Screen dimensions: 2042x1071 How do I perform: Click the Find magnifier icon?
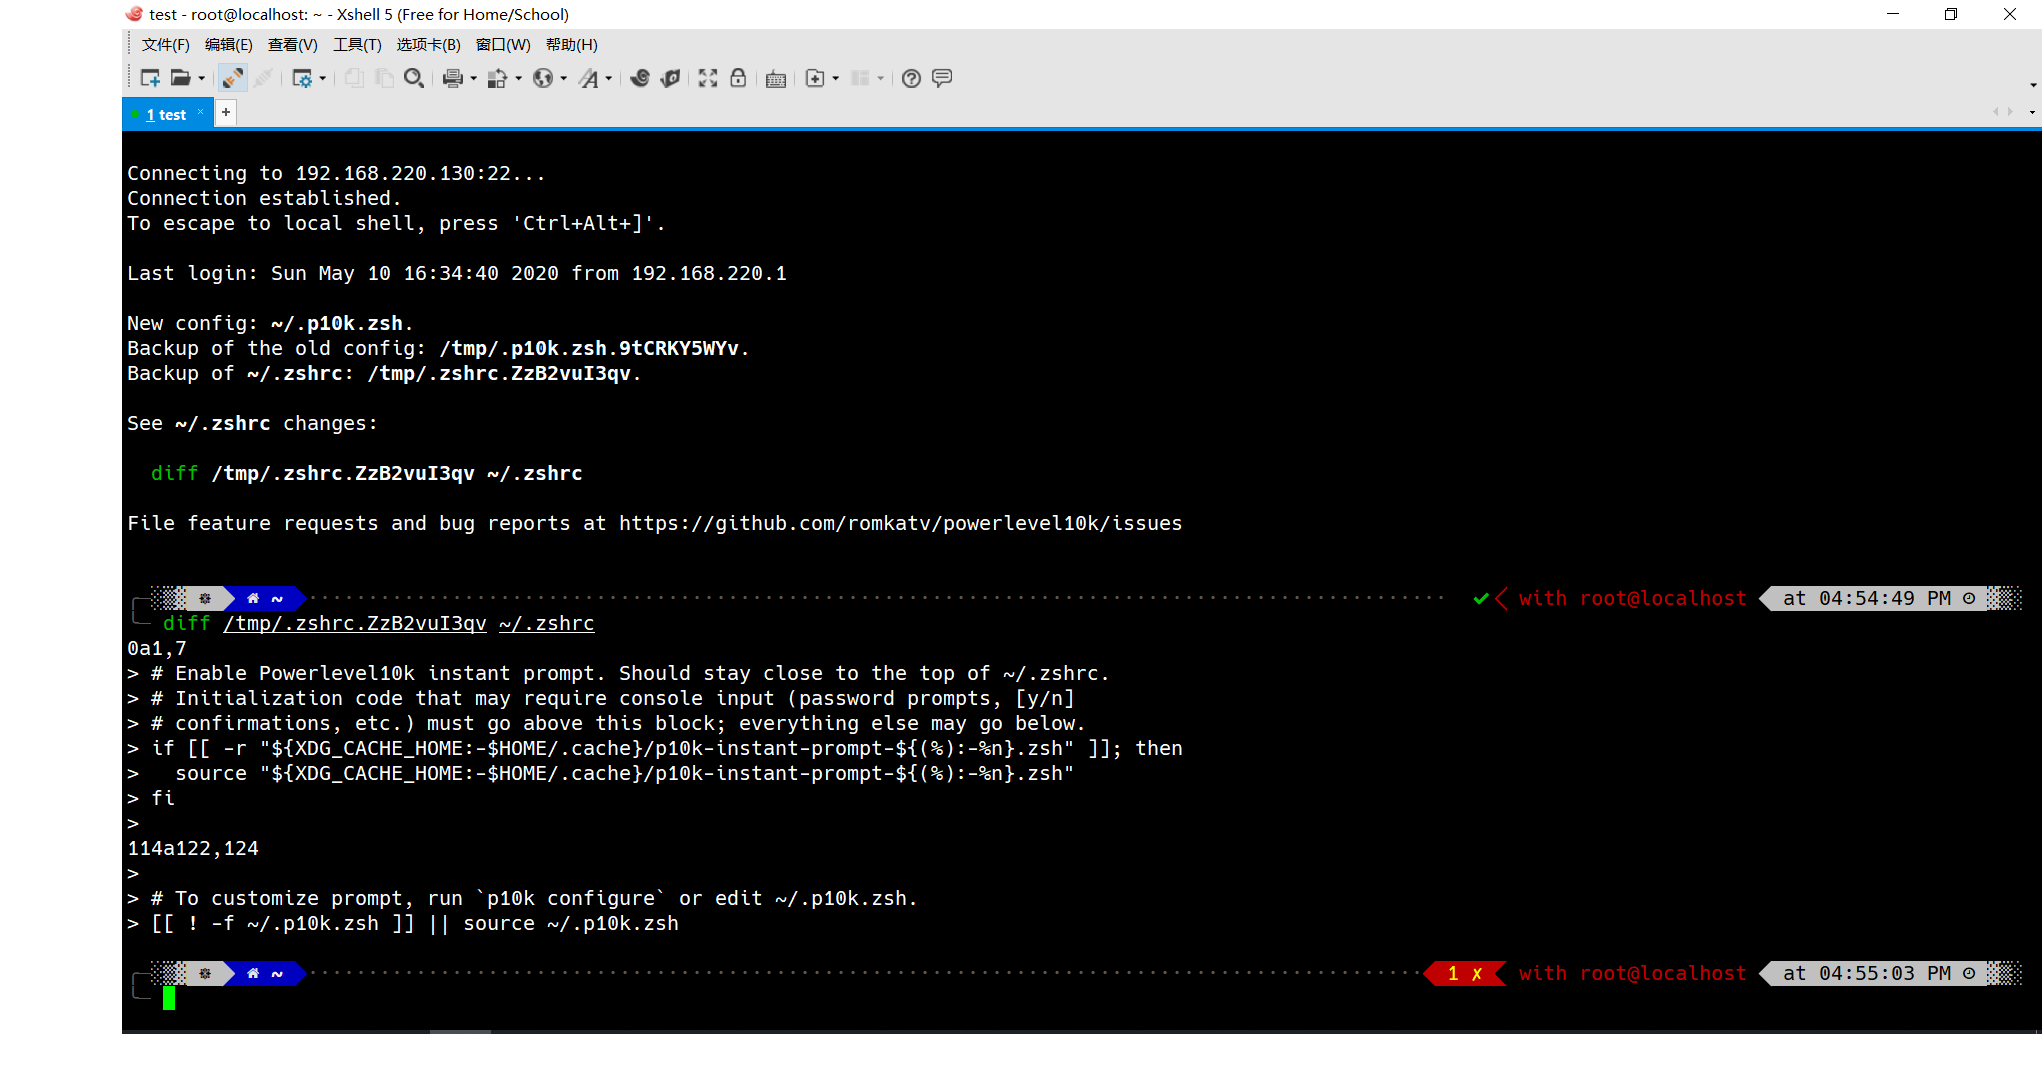coord(415,78)
